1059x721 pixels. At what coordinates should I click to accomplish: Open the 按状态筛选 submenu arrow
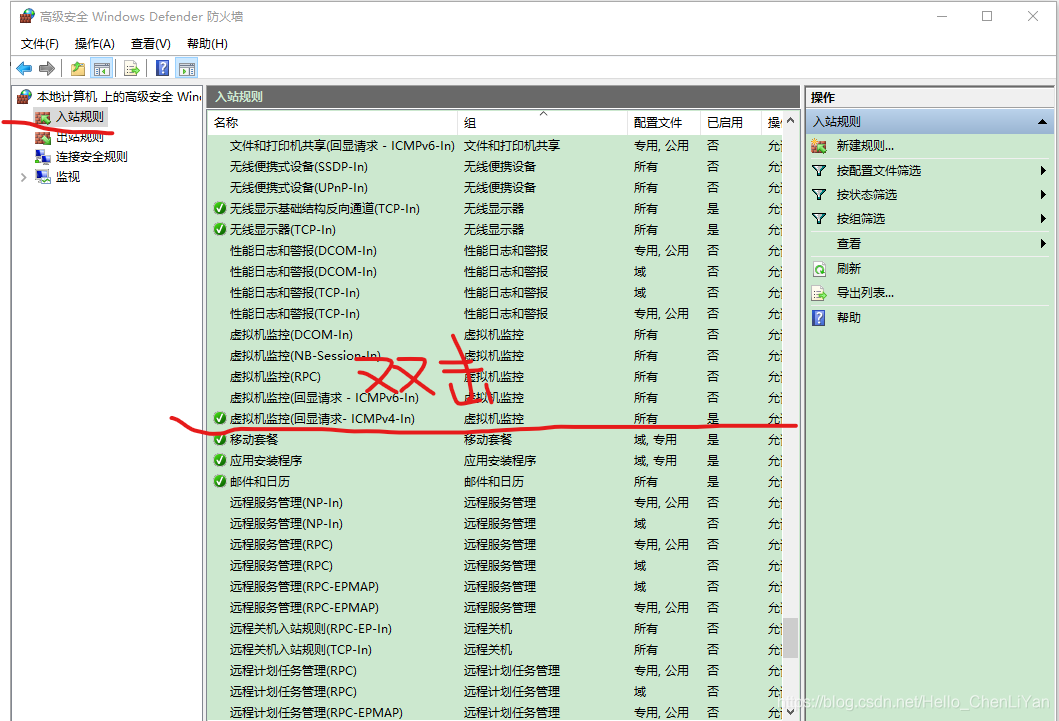pos(1043,195)
